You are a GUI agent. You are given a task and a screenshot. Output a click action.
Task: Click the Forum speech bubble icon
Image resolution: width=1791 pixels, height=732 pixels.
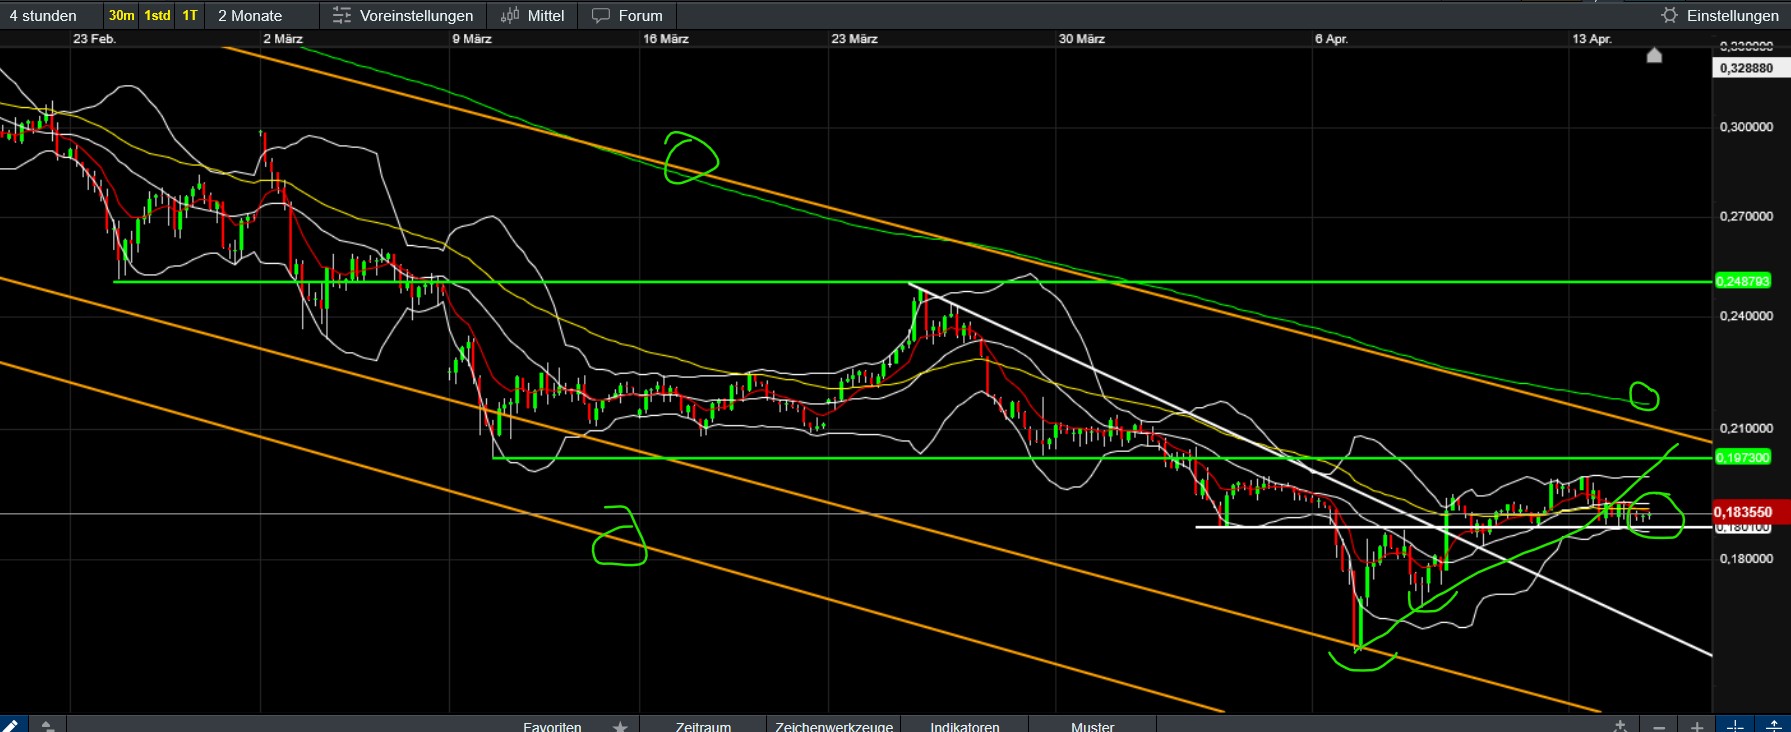pos(601,16)
